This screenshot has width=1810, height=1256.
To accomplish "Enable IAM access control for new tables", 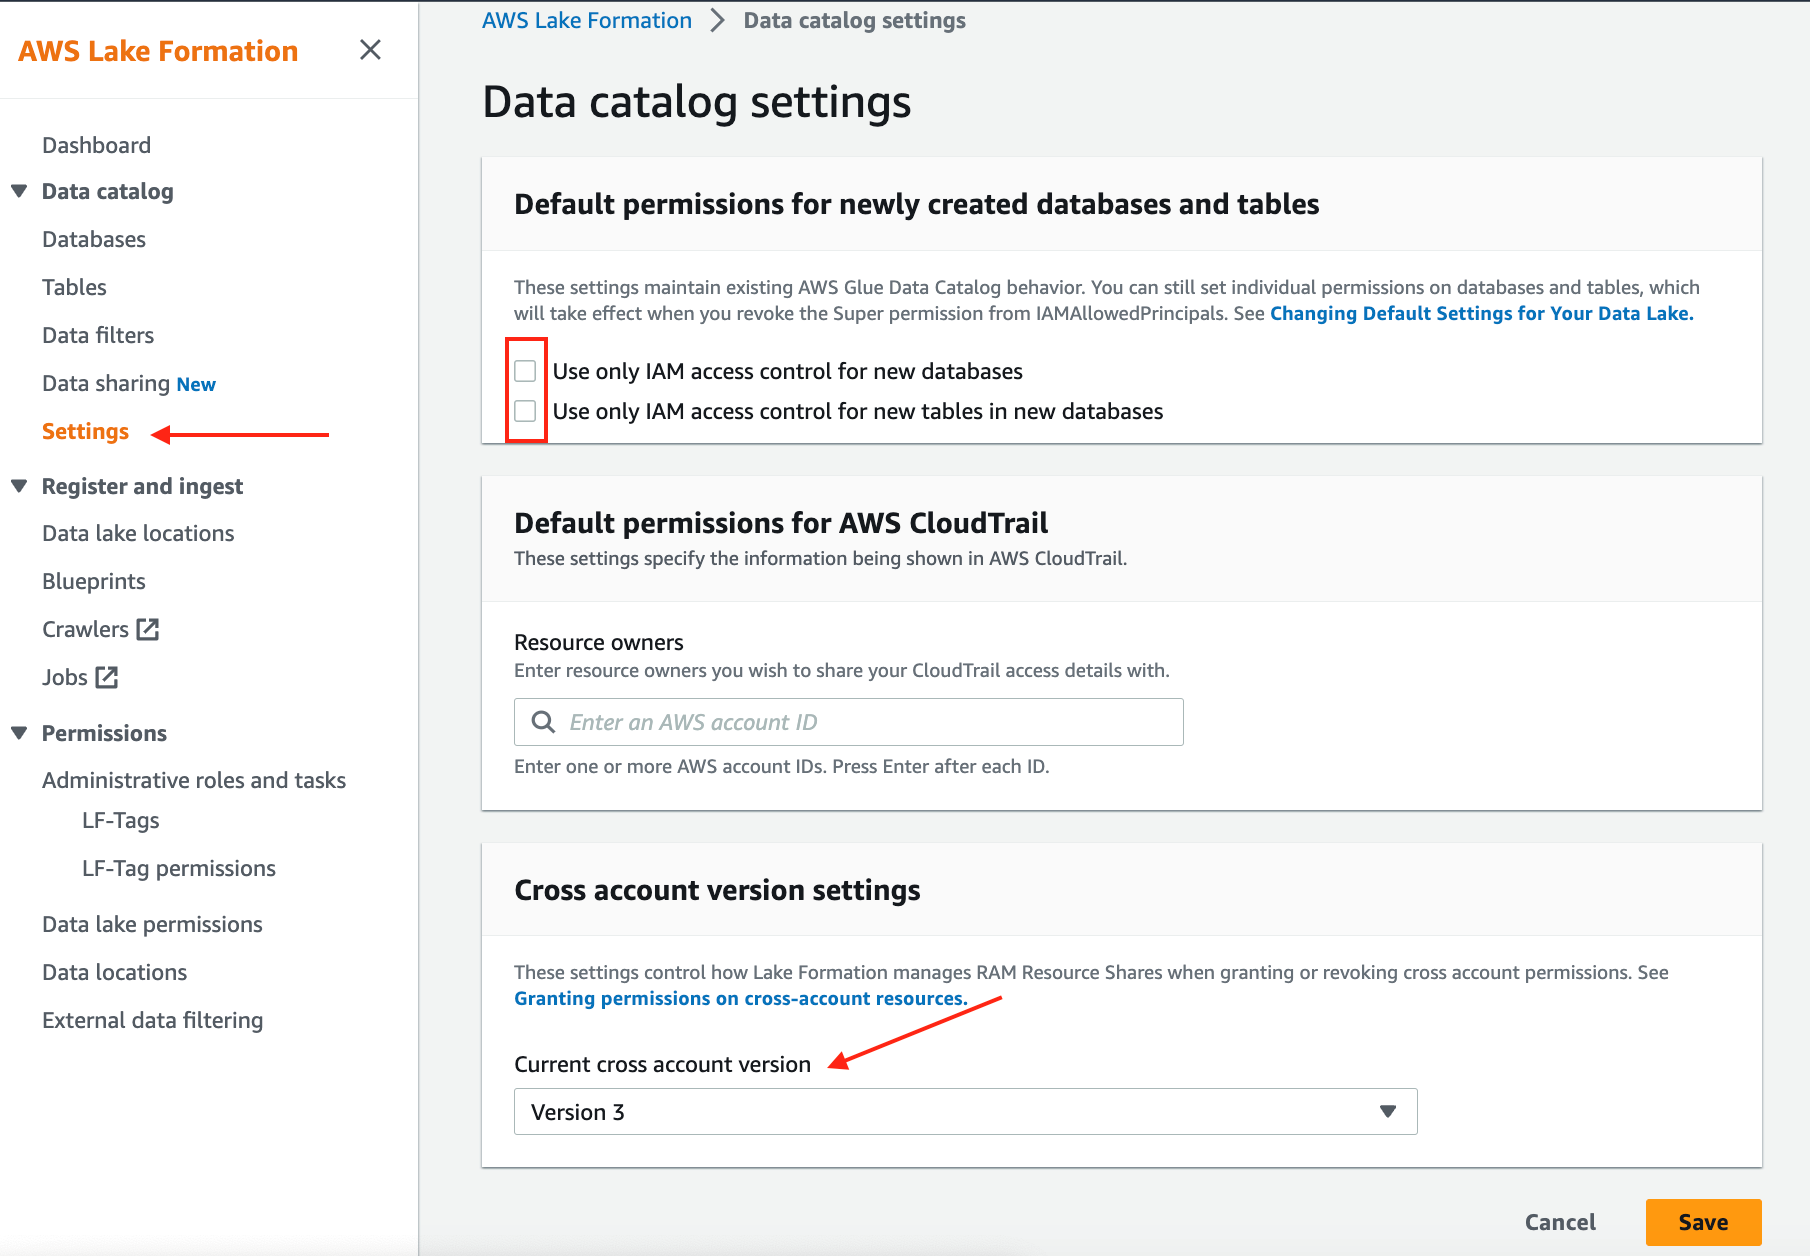I will pos(526,410).
